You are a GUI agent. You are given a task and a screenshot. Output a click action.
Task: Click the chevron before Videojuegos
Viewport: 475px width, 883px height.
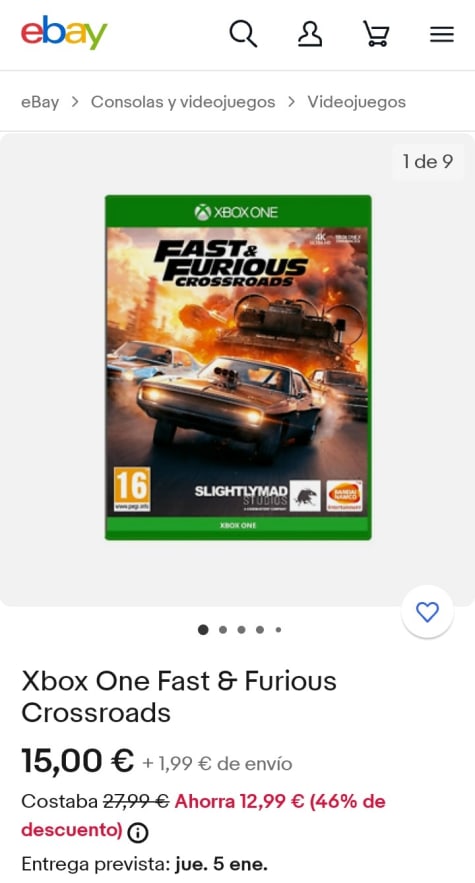[x=291, y=102]
